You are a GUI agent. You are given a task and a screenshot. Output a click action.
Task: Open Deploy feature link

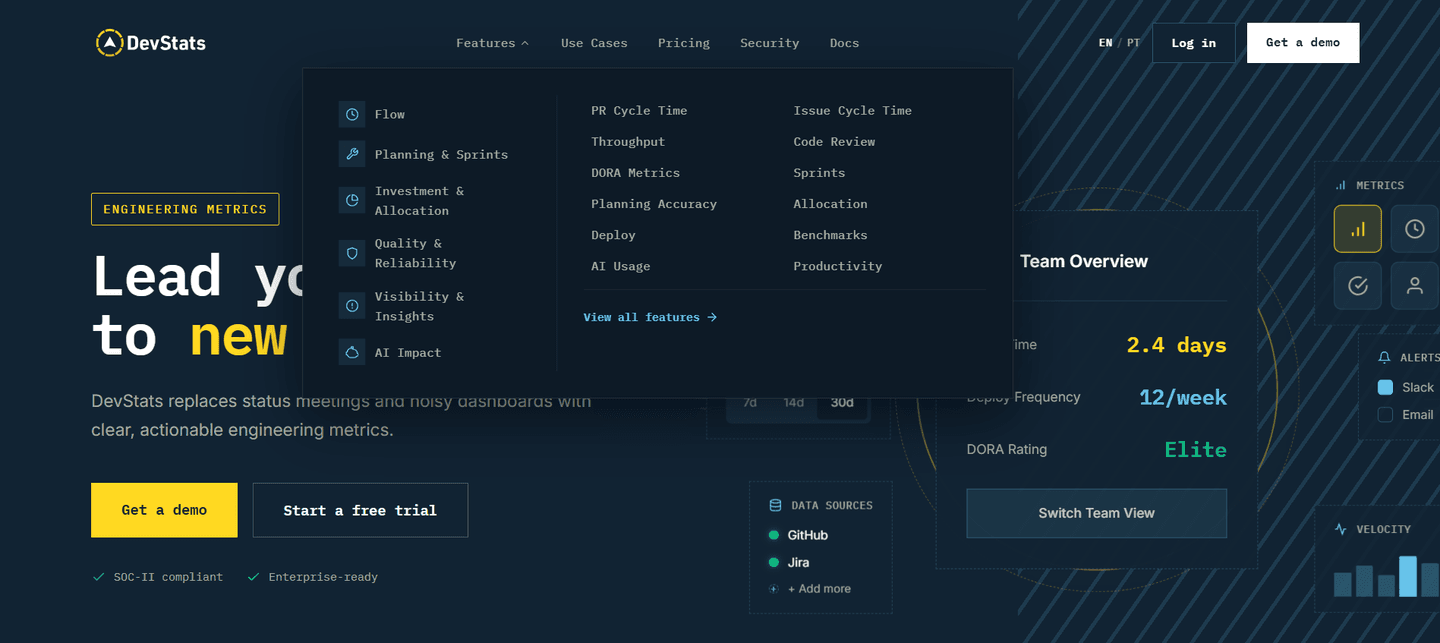pyautogui.click(x=613, y=235)
